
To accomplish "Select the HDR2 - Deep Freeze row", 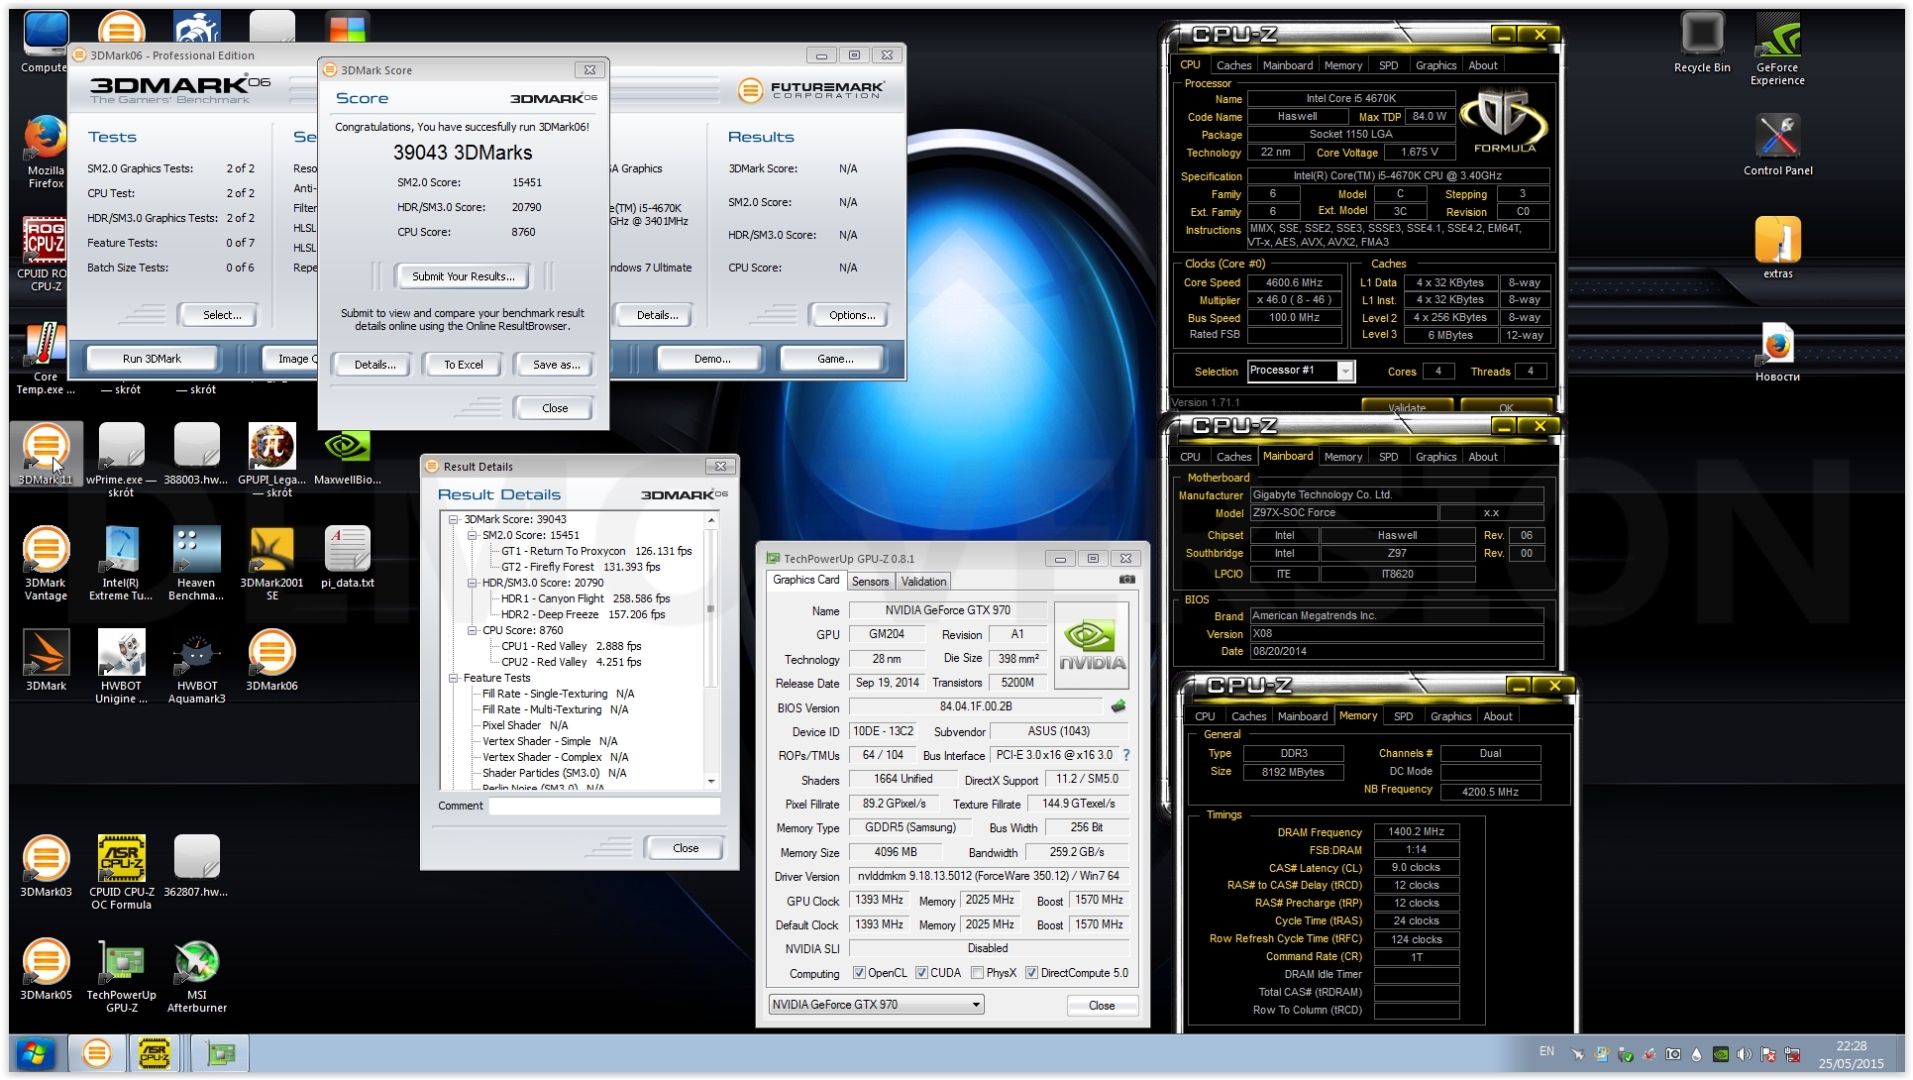I will click(x=582, y=615).
